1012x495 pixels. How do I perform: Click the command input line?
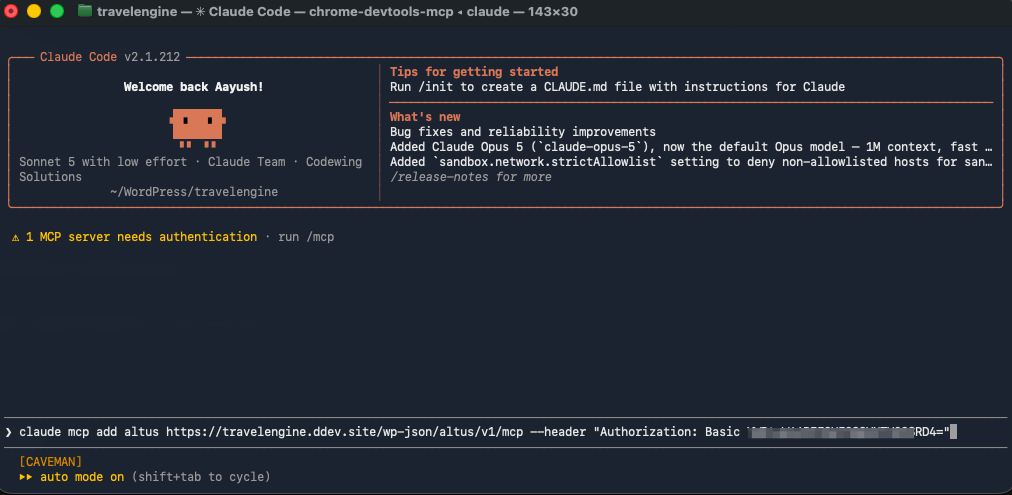pyautogui.click(x=506, y=432)
